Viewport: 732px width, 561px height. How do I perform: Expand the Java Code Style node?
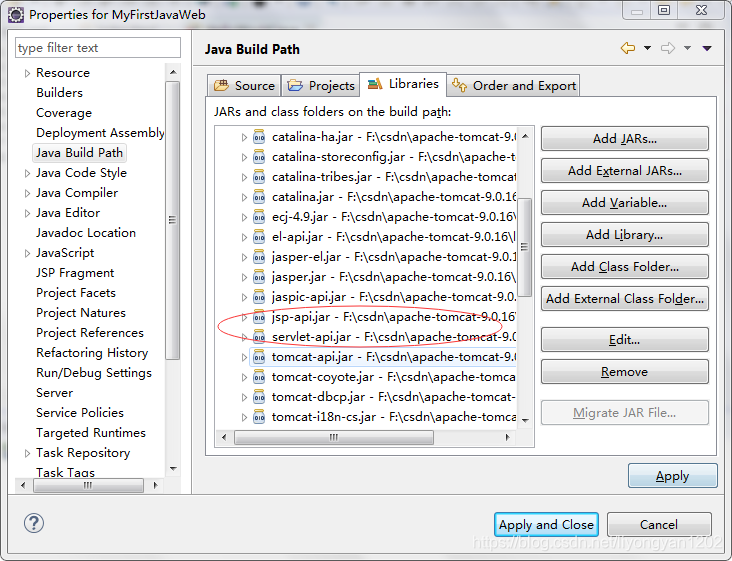(27, 173)
